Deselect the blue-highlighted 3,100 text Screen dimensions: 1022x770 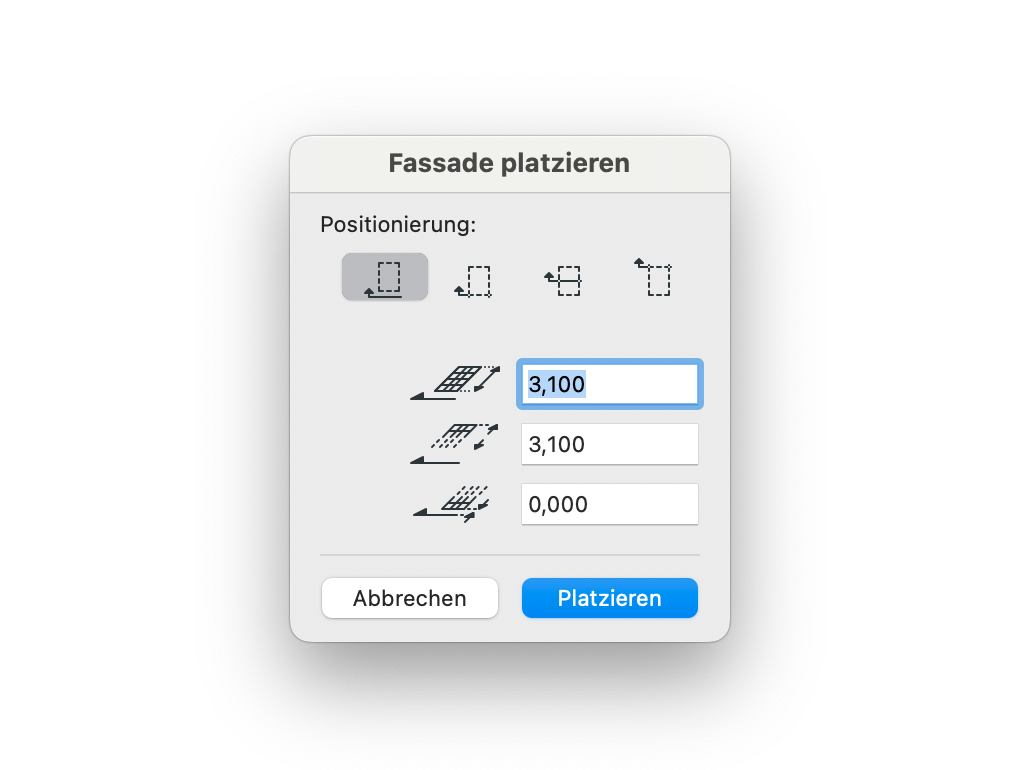[557, 384]
